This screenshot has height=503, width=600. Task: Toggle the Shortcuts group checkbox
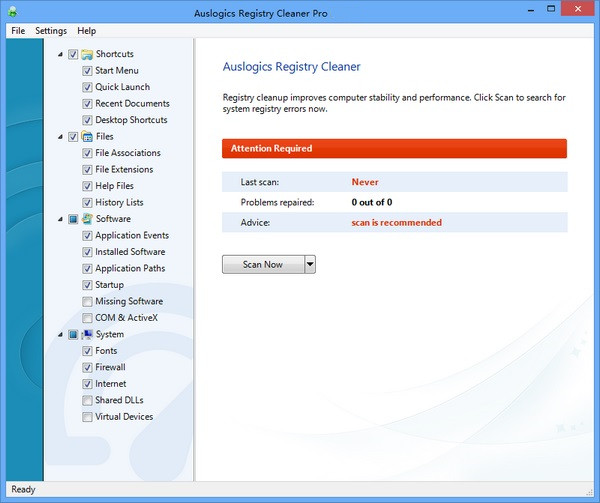[73, 54]
